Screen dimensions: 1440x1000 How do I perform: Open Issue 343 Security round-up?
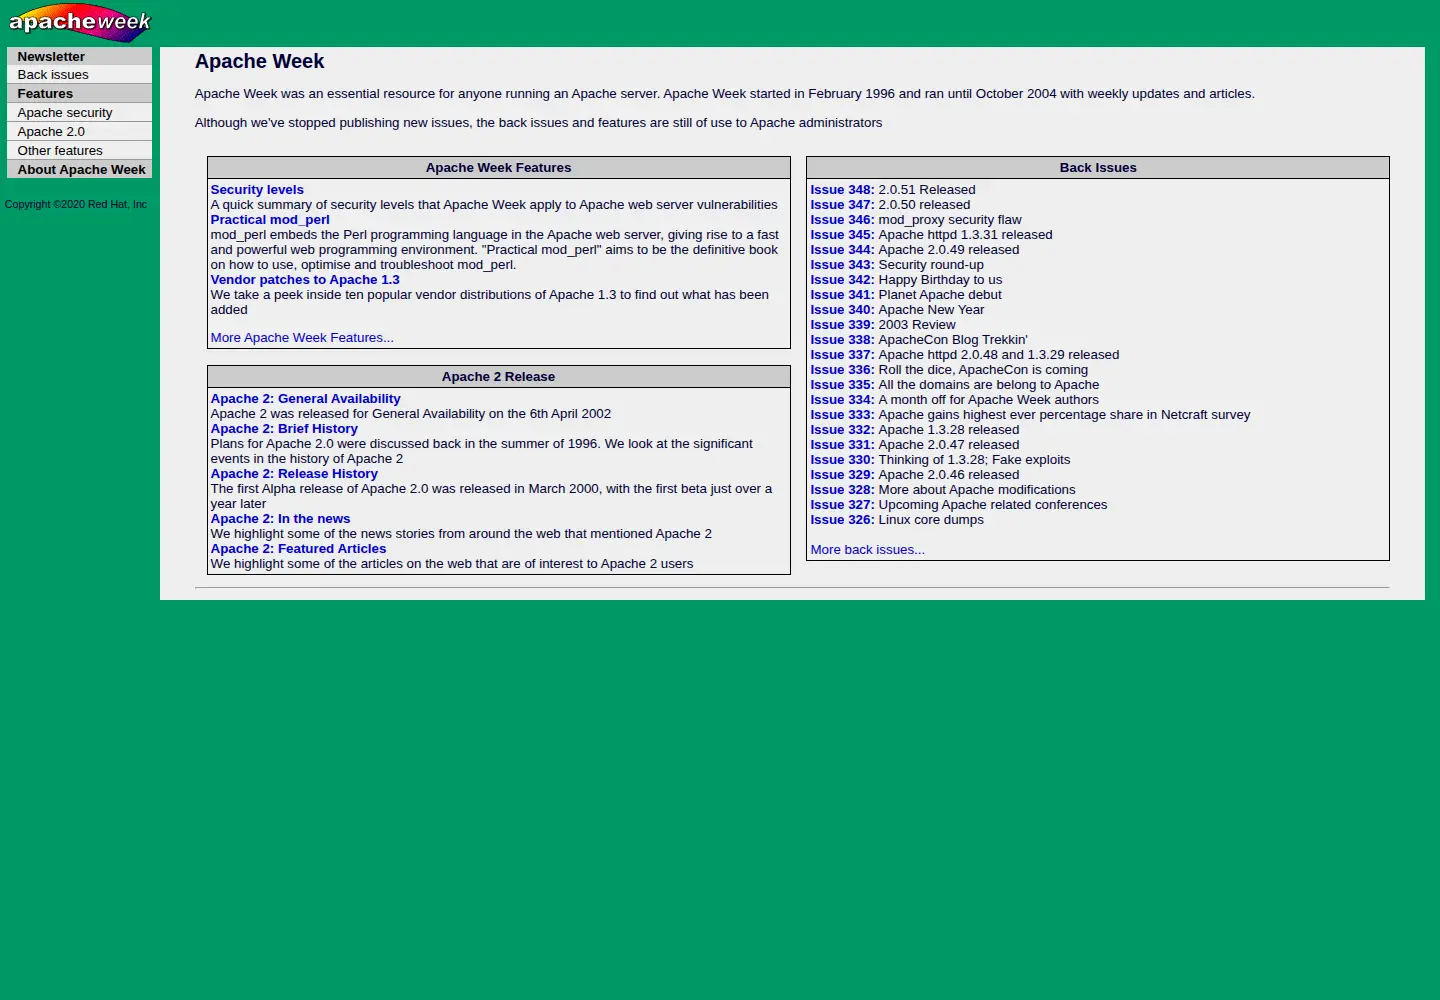click(x=842, y=265)
